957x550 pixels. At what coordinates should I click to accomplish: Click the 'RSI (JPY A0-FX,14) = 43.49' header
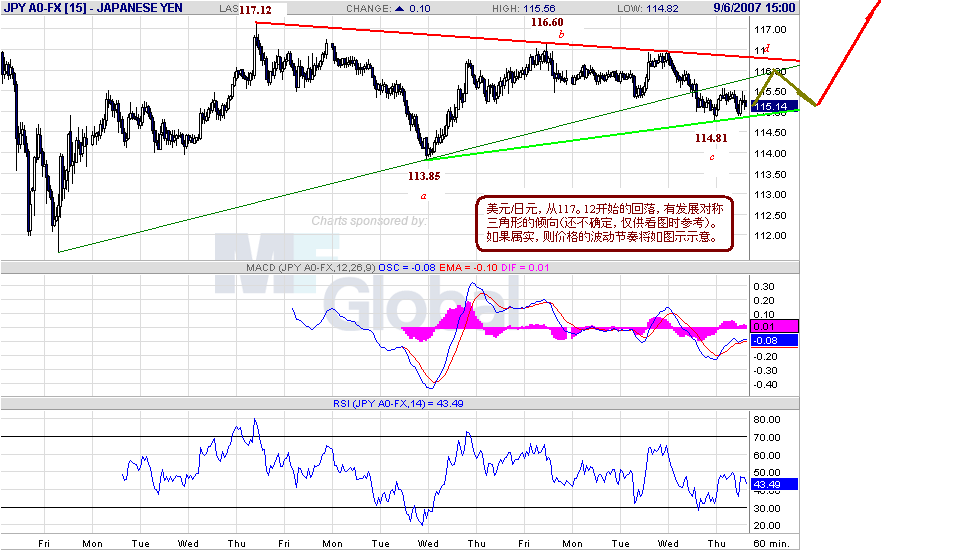[398, 403]
